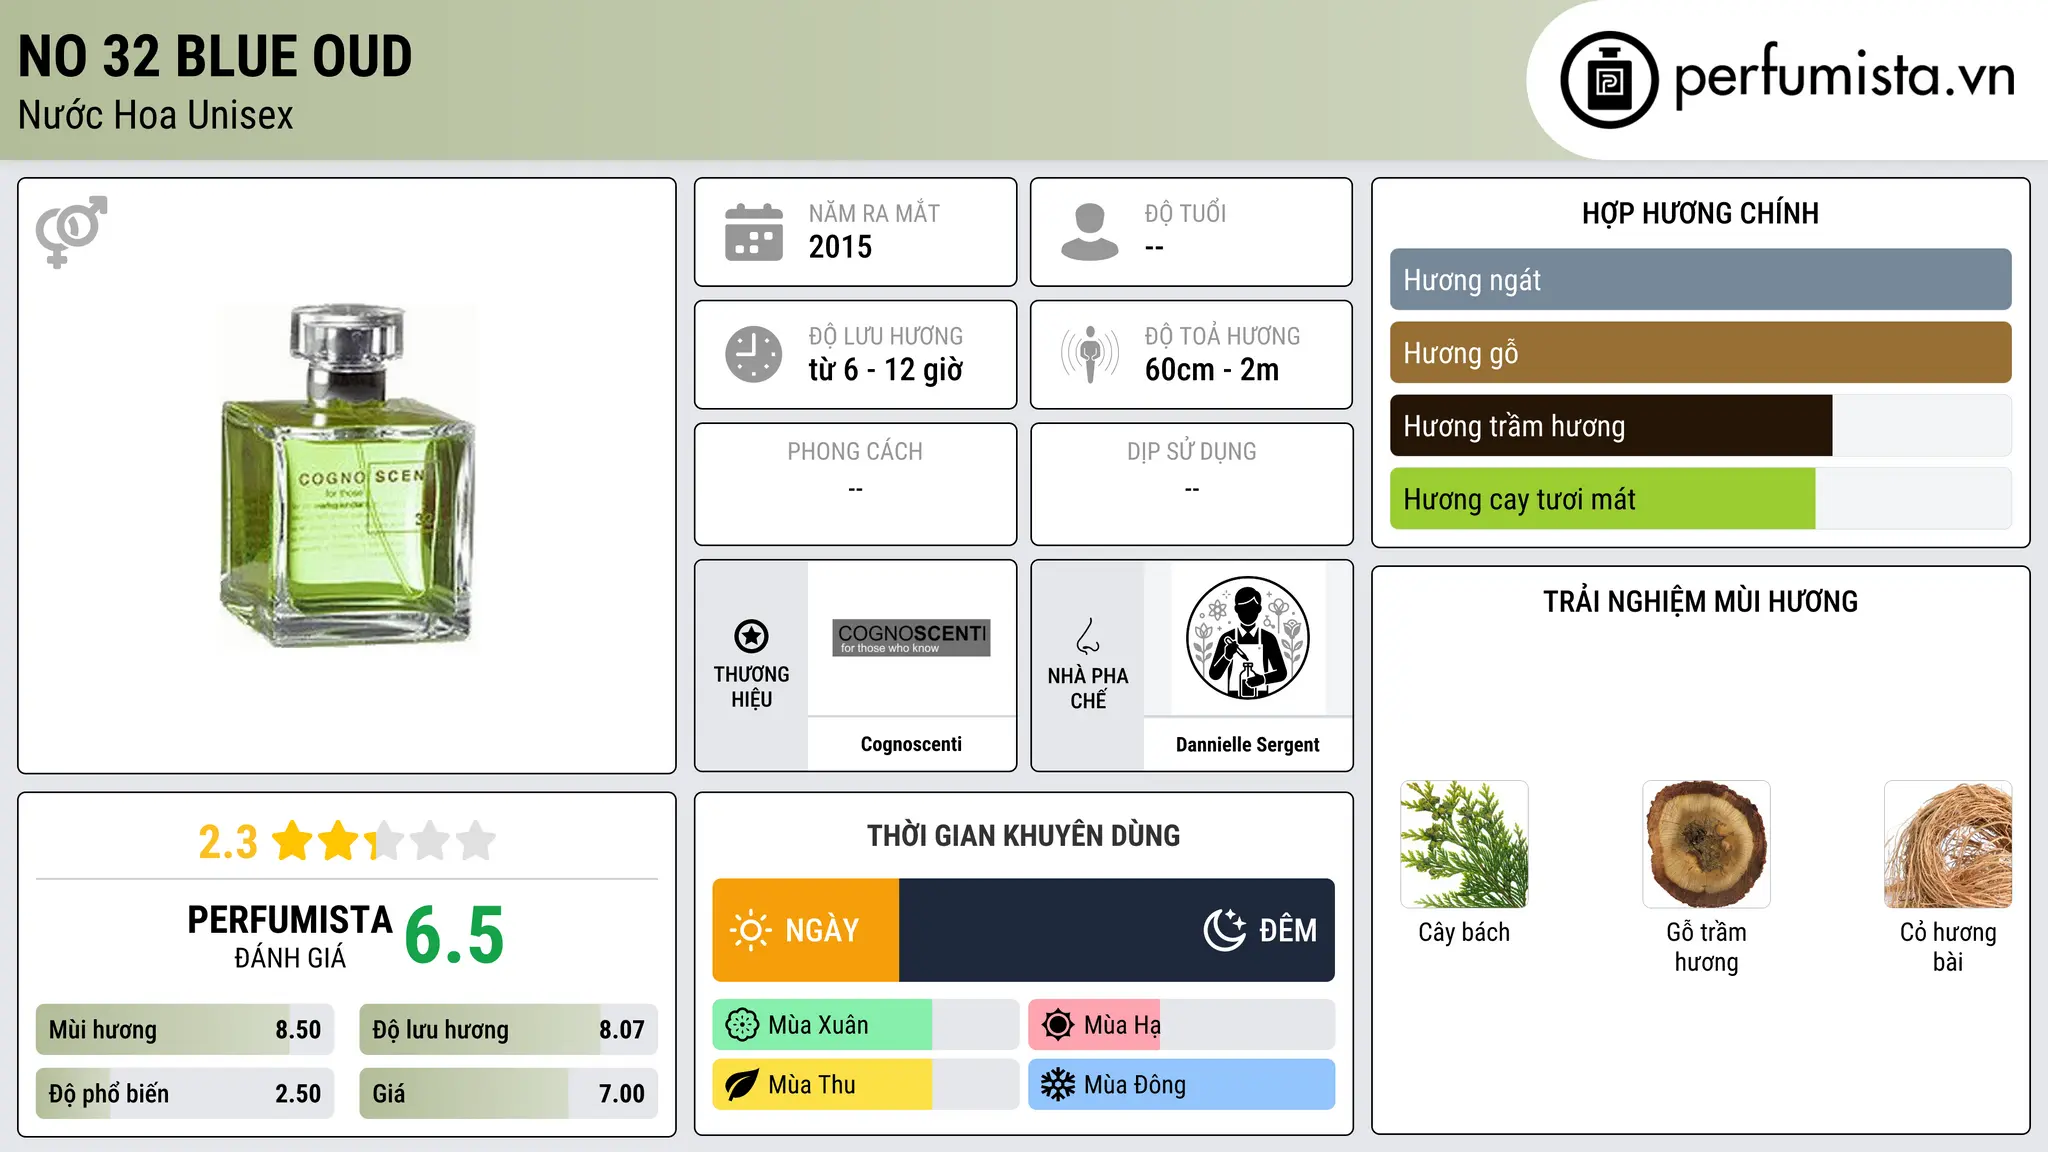Click the perfumista.vn site name
2048x1152 pixels.
(x=1844, y=76)
